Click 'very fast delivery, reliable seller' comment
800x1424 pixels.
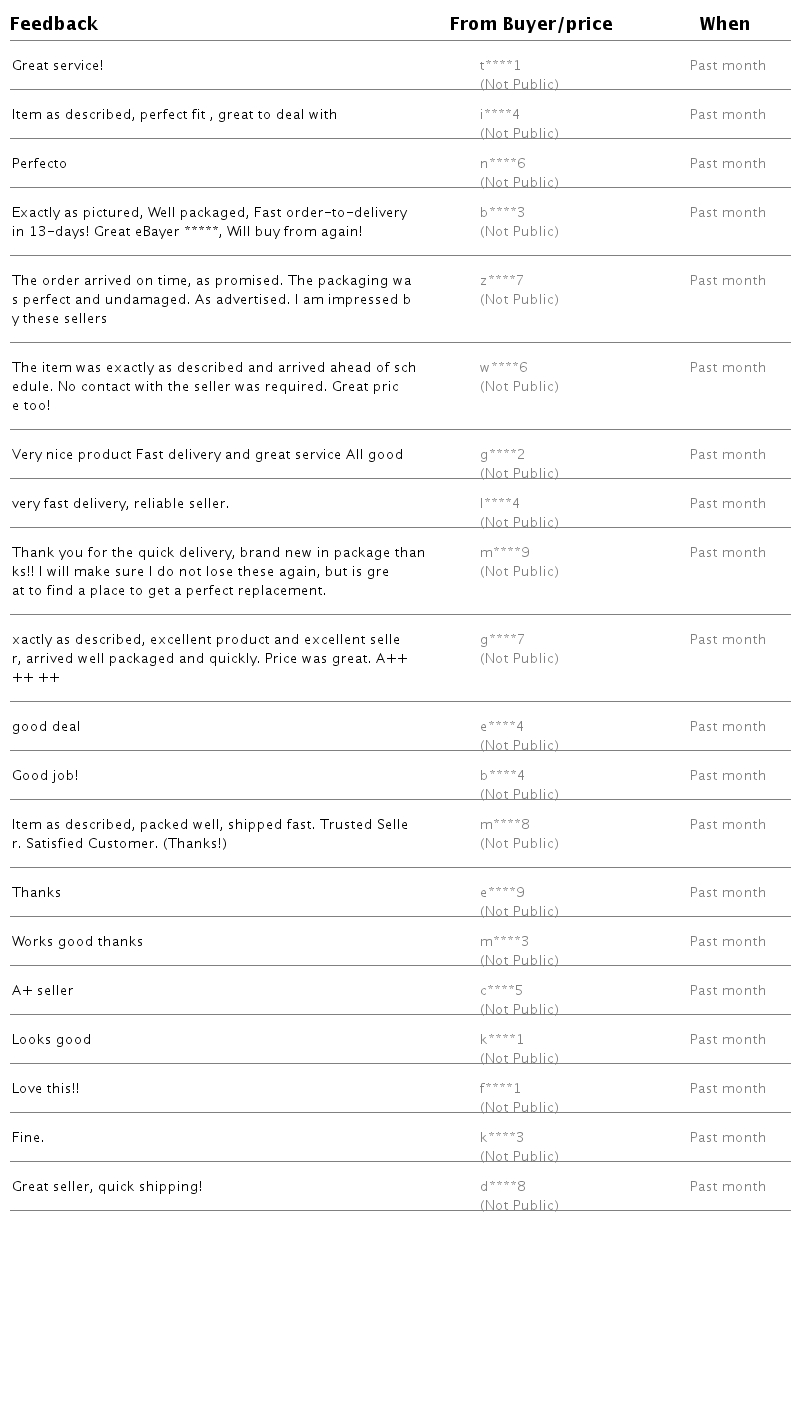tap(120, 504)
